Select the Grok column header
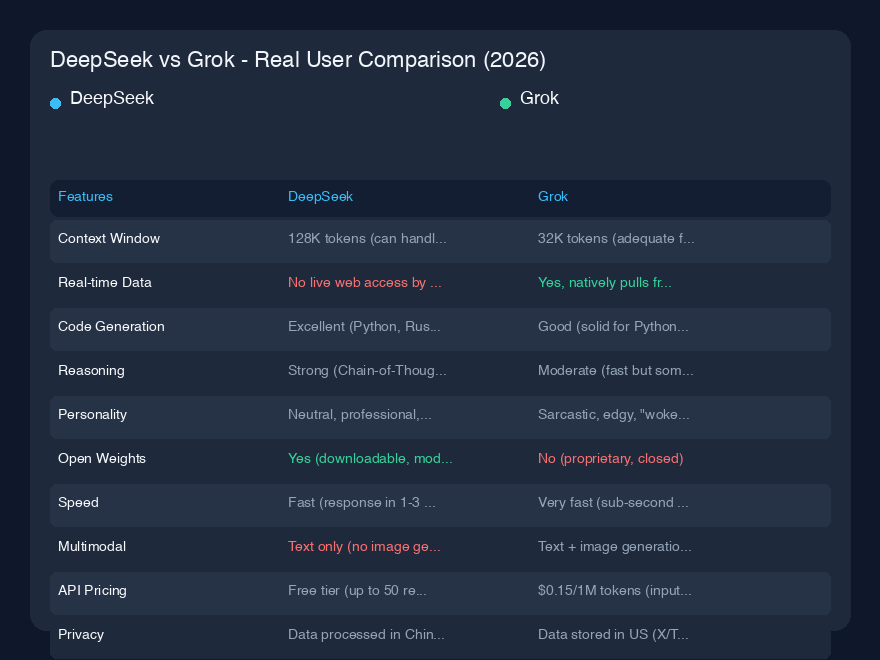Screen dimensions: 880x660 (x=553, y=196)
